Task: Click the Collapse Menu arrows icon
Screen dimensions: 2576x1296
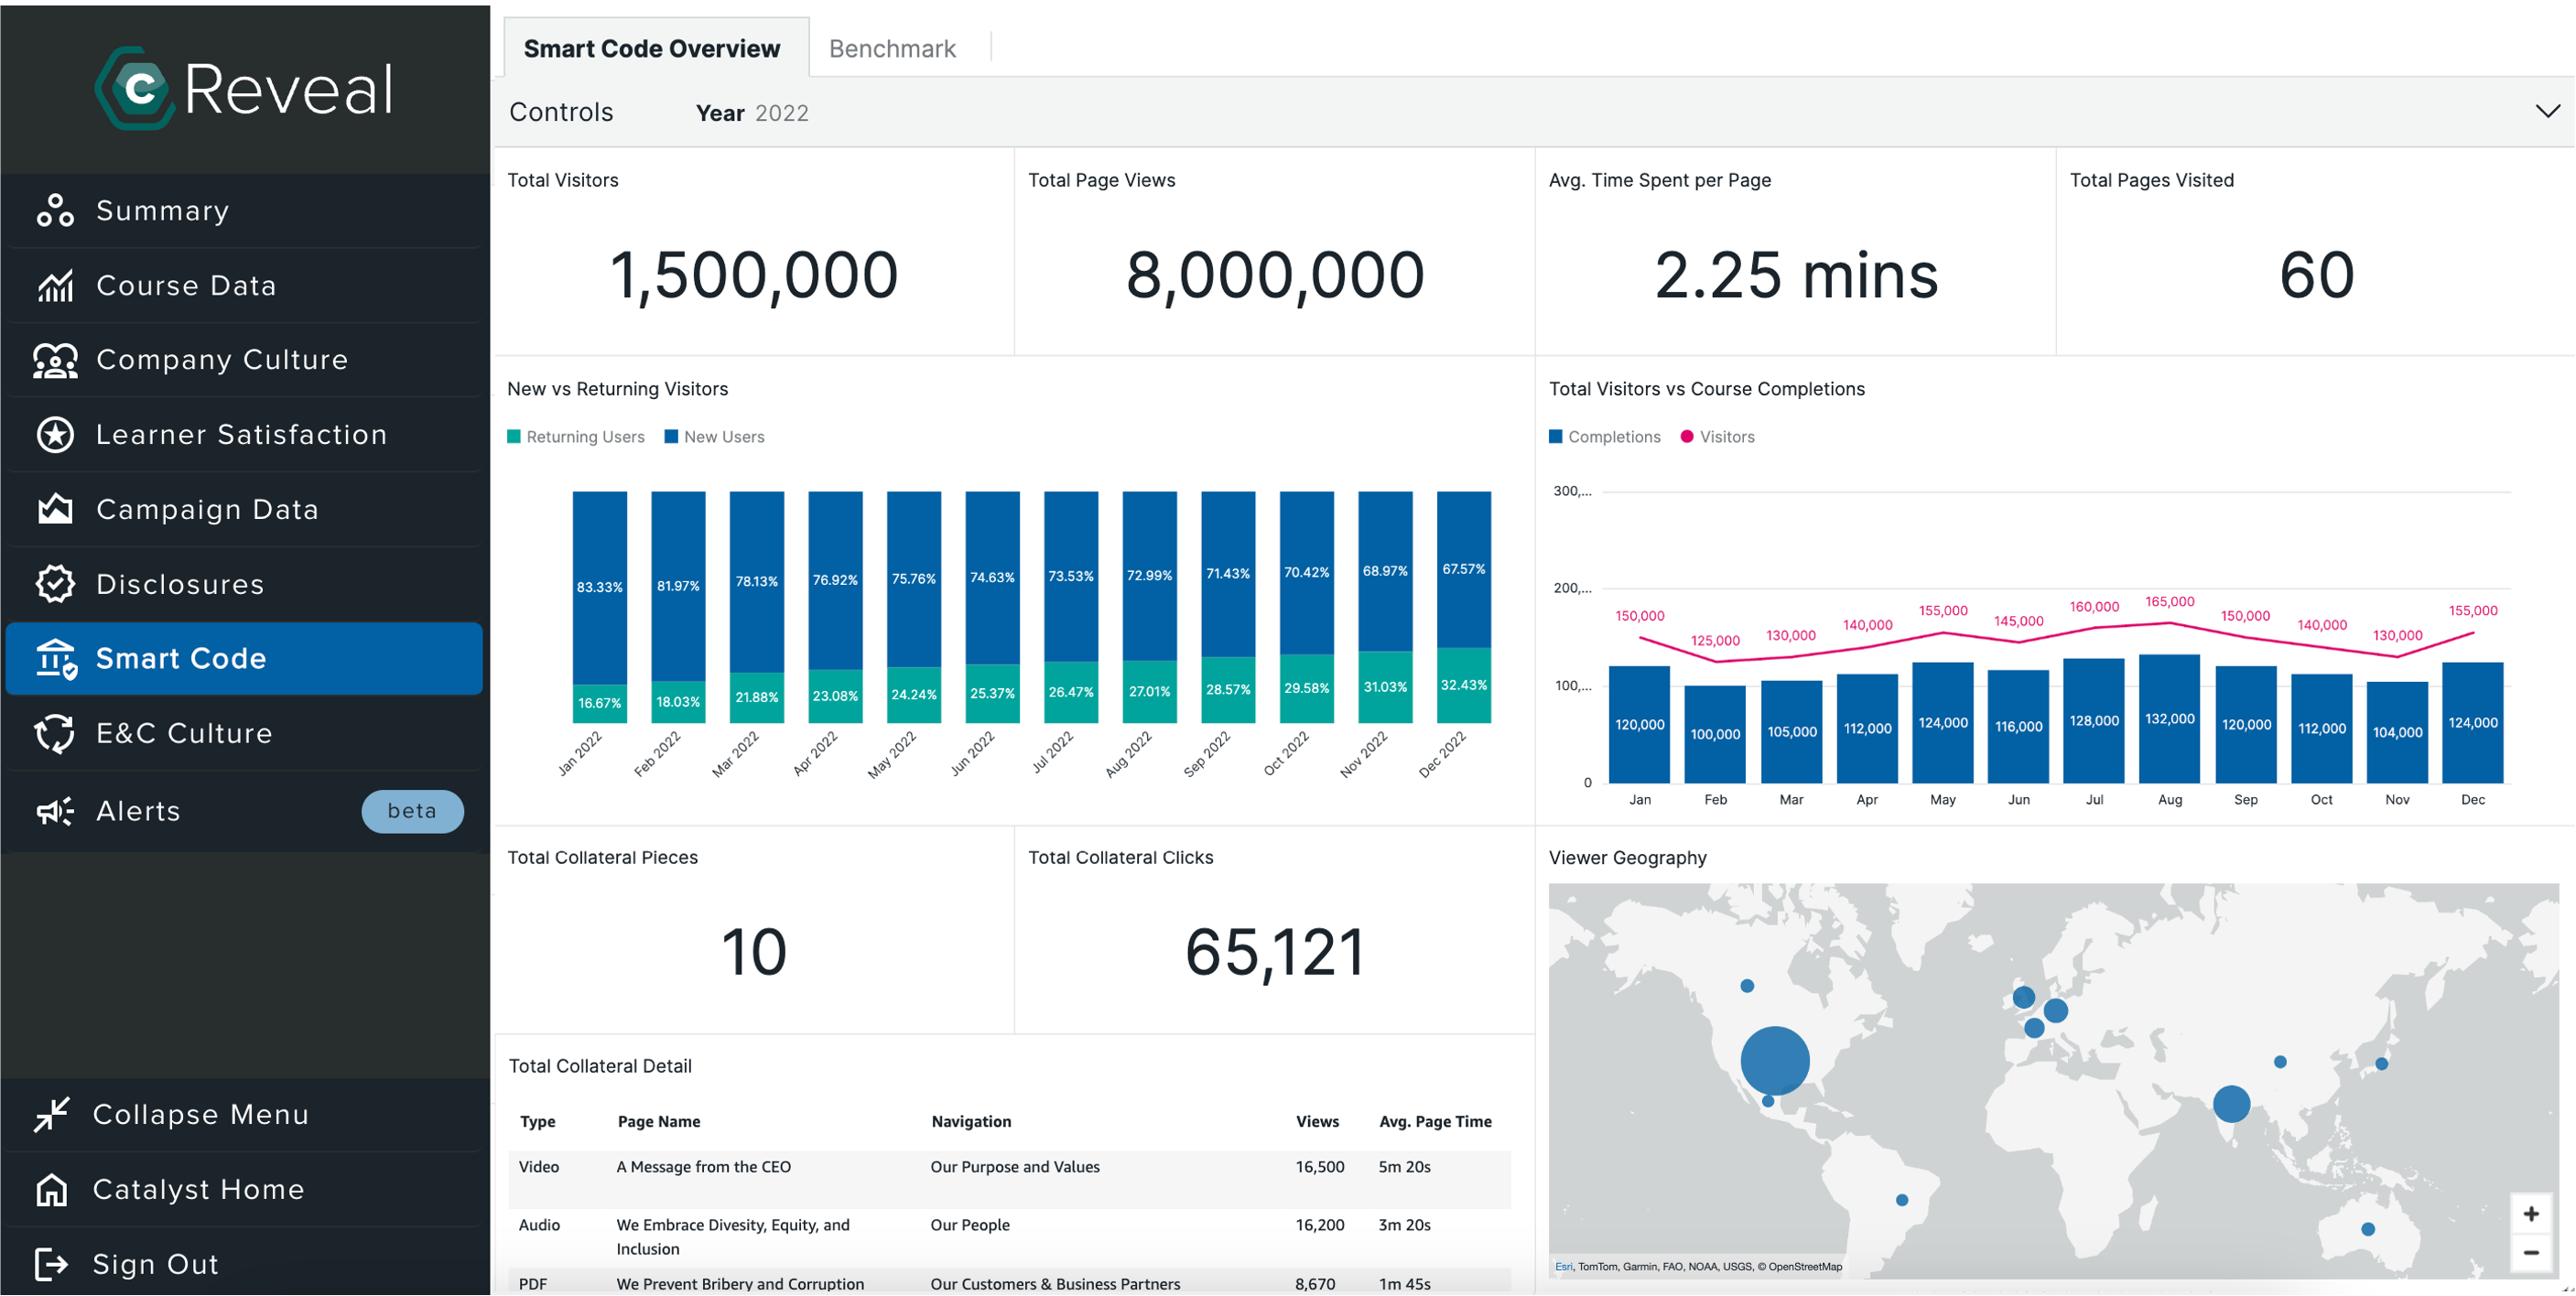Action: click(52, 1115)
